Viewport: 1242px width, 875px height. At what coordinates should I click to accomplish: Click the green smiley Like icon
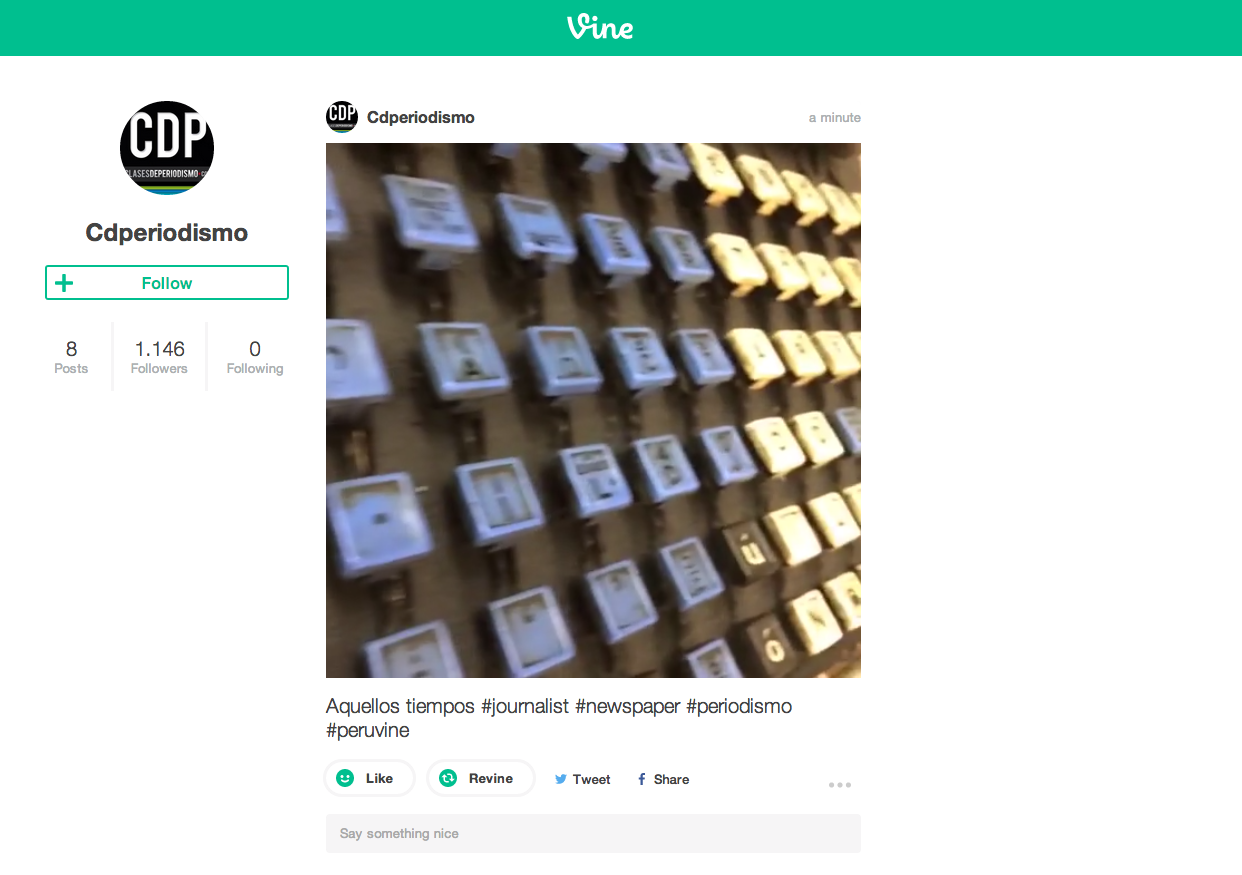pyautogui.click(x=345, y=778)
